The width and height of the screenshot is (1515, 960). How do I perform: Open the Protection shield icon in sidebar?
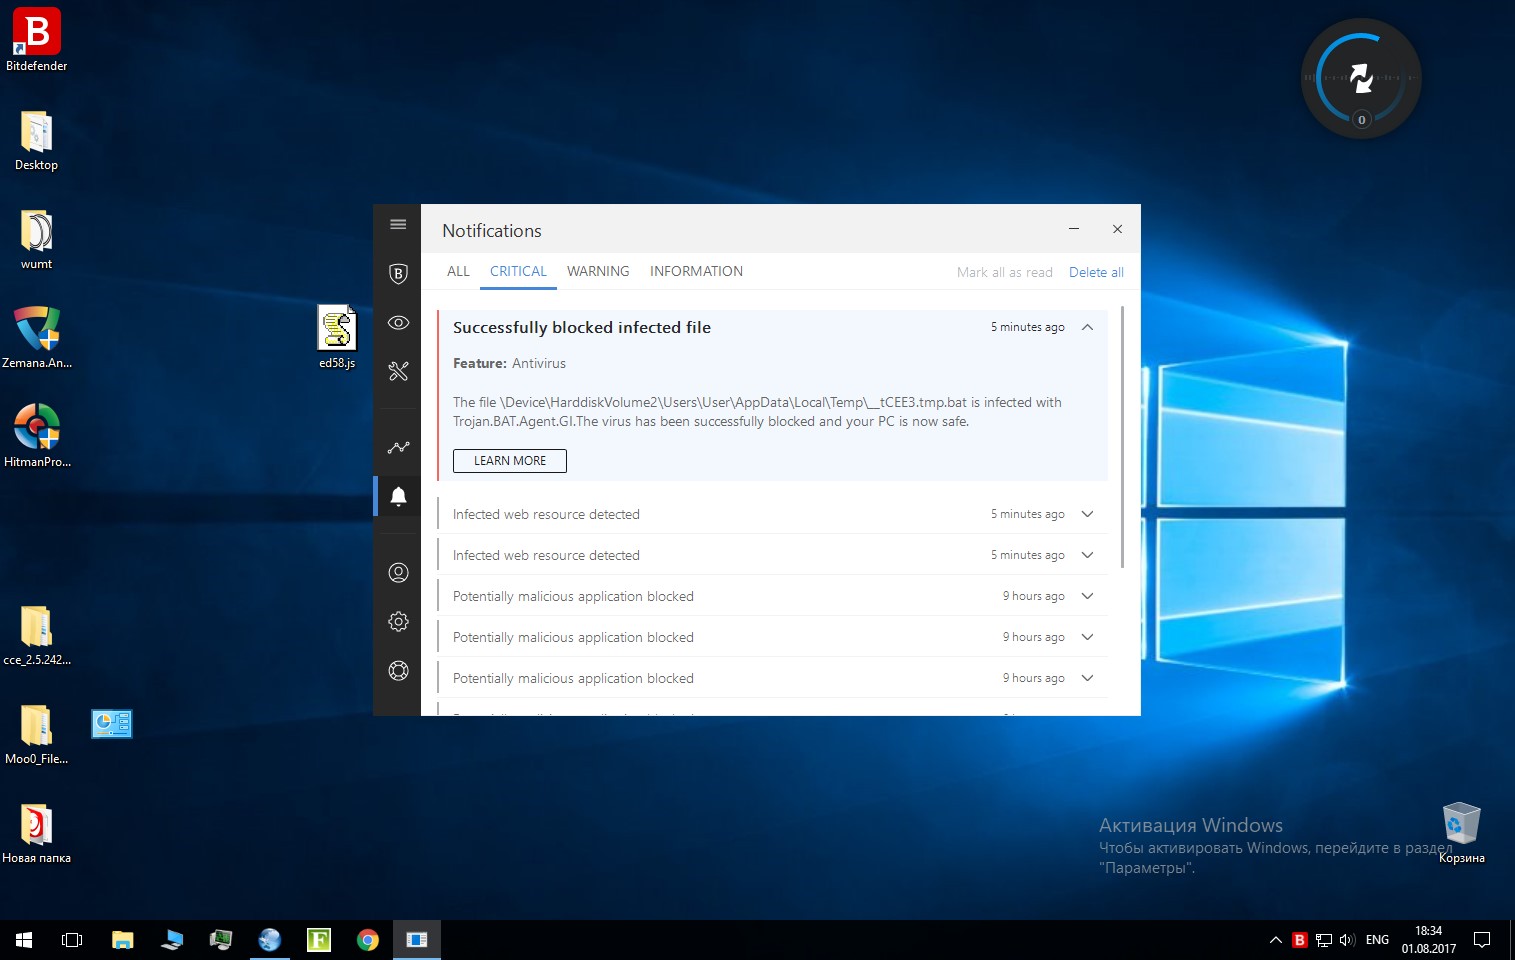pyautogui.click(x=398, y=274)
